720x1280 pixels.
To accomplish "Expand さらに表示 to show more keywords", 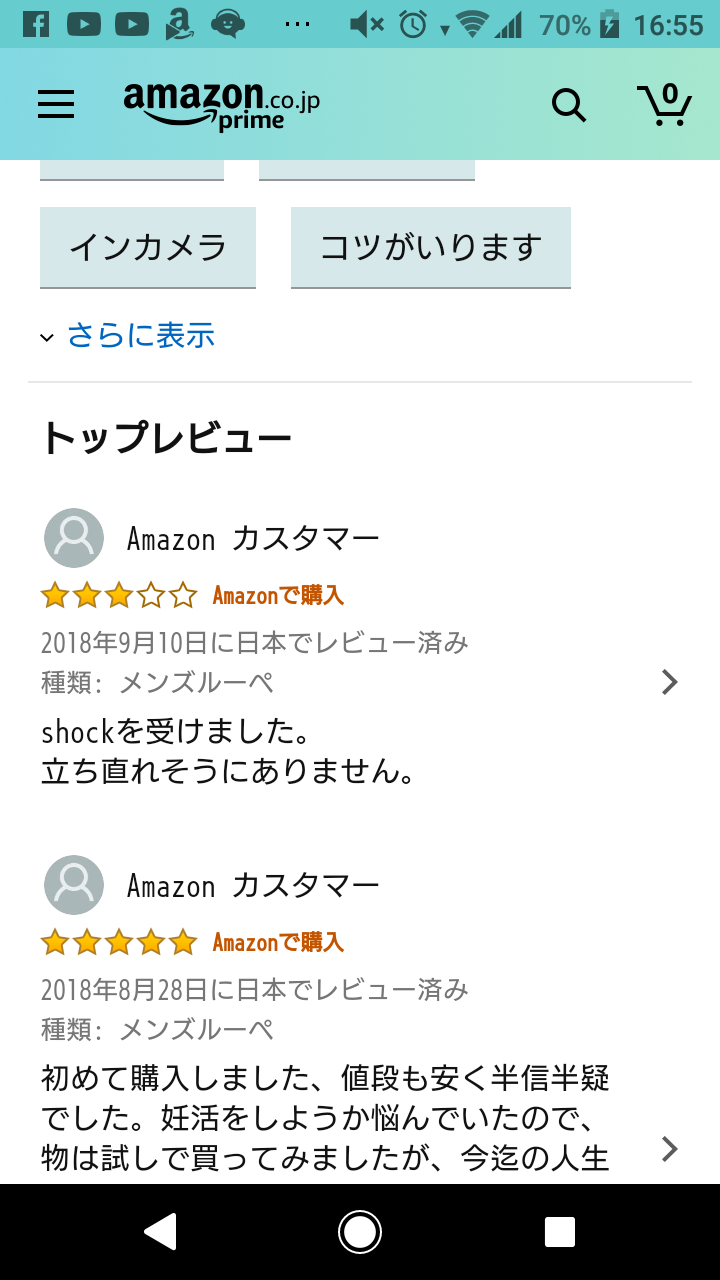I will pos(127,335).
